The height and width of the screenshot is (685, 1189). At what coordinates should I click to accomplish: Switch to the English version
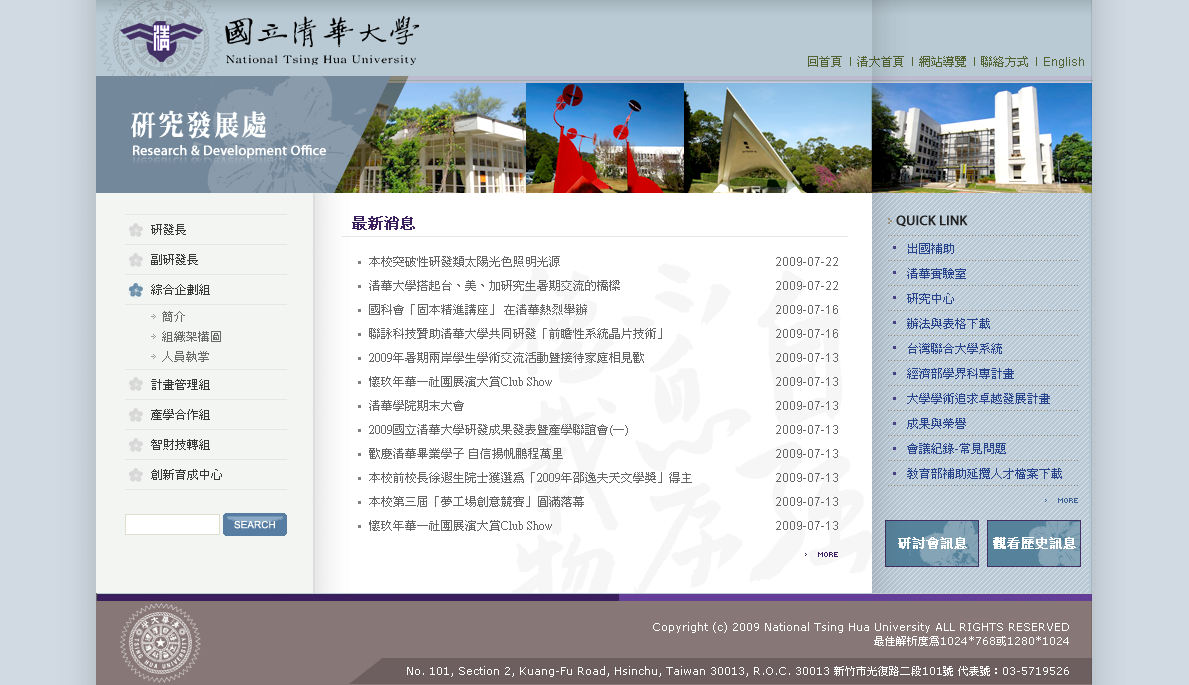click(x=1063, y=61)
